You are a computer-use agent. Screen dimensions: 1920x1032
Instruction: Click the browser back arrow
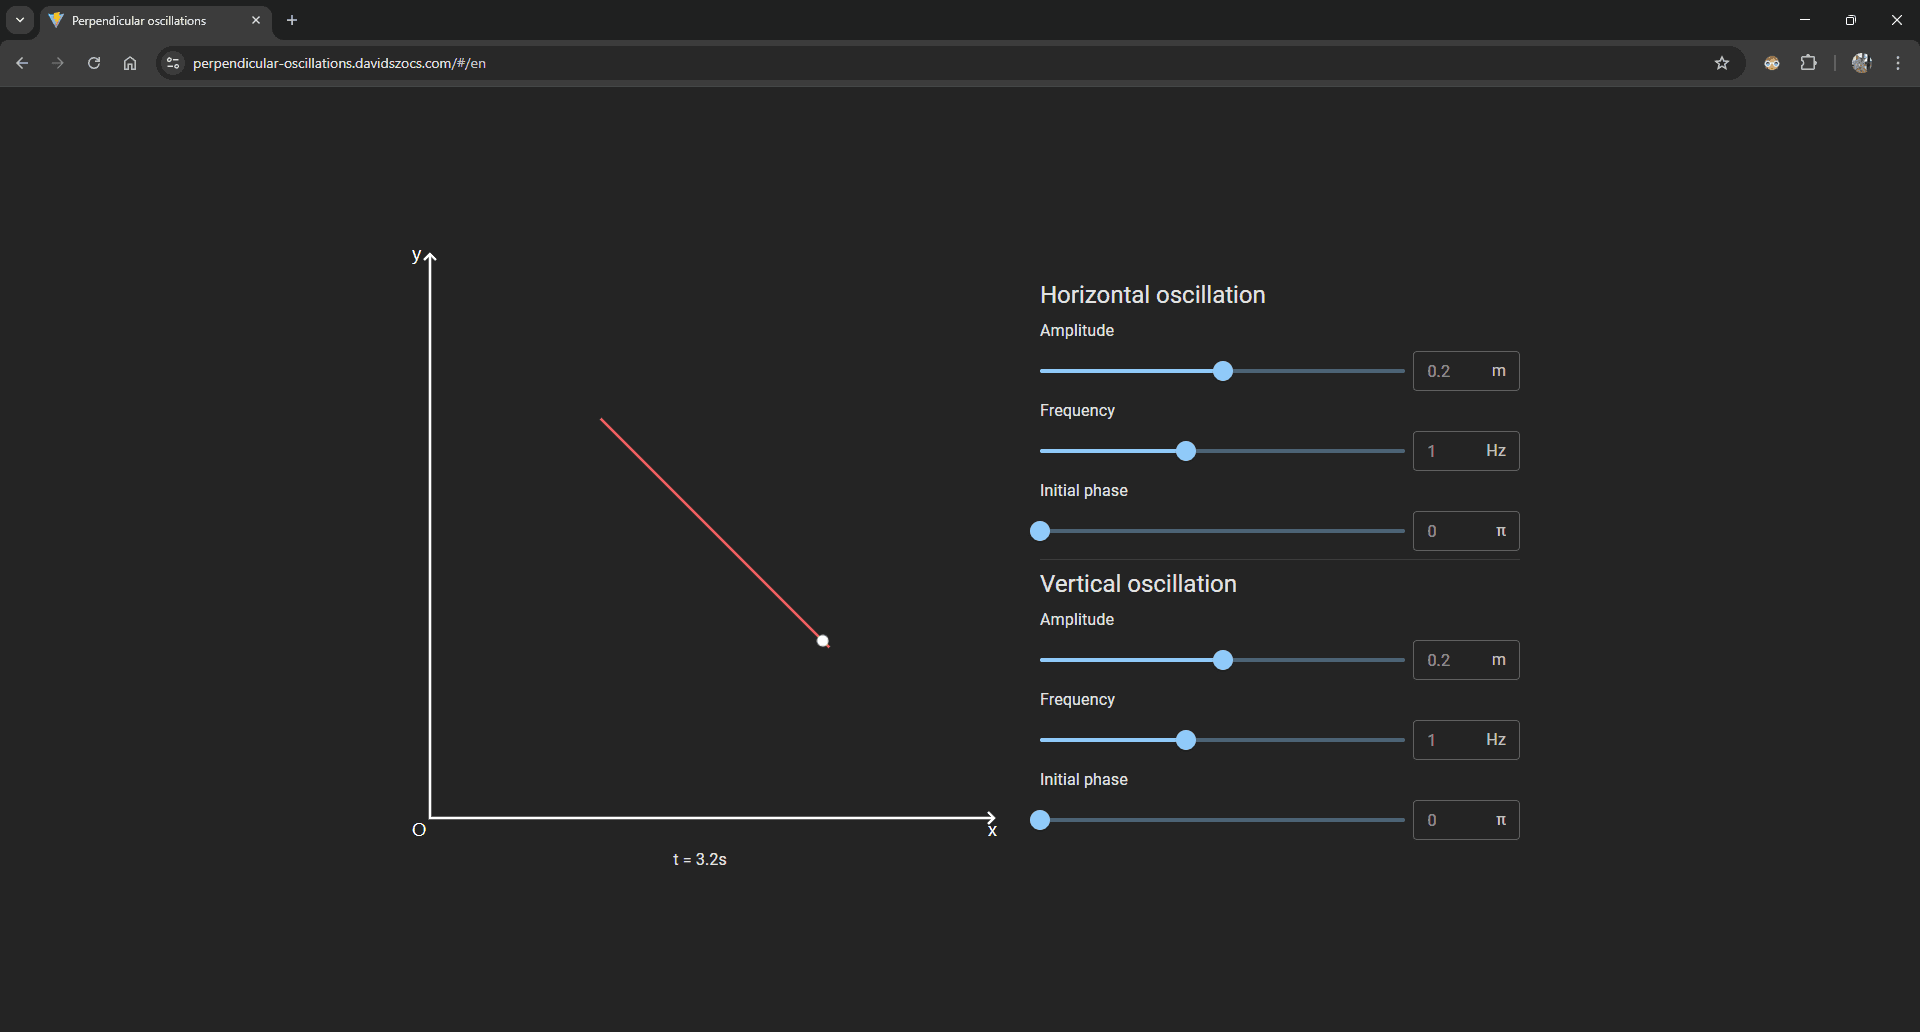(22, 63)
